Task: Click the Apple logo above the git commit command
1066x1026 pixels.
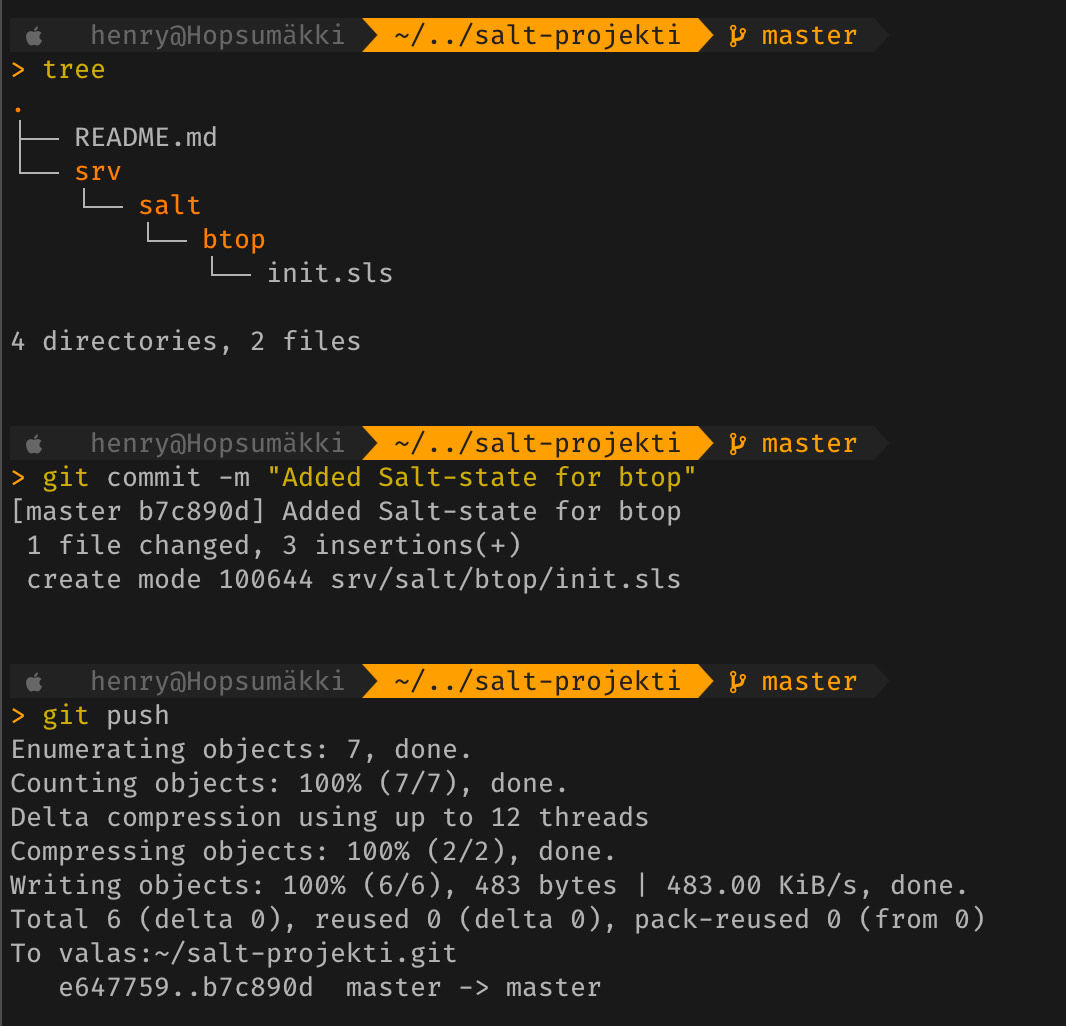Action: pos(35,444)
